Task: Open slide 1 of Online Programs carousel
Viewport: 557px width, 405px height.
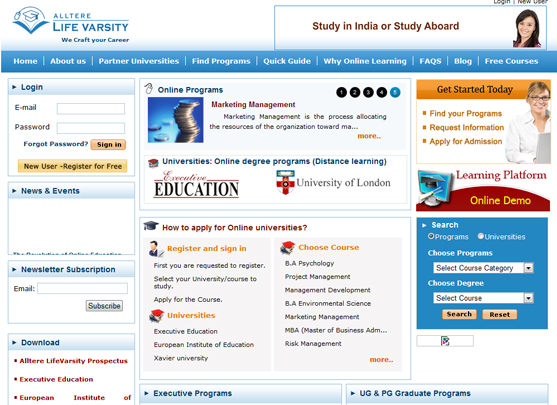Action: (x=341, y=92)
